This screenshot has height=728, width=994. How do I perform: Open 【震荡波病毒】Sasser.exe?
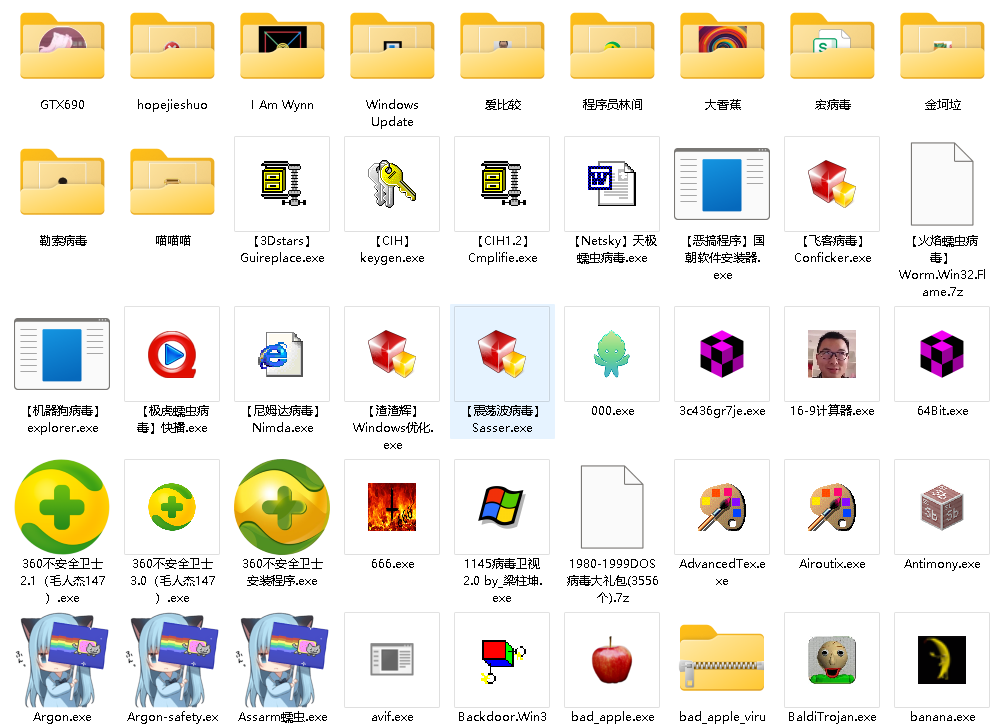click(502, 353)
